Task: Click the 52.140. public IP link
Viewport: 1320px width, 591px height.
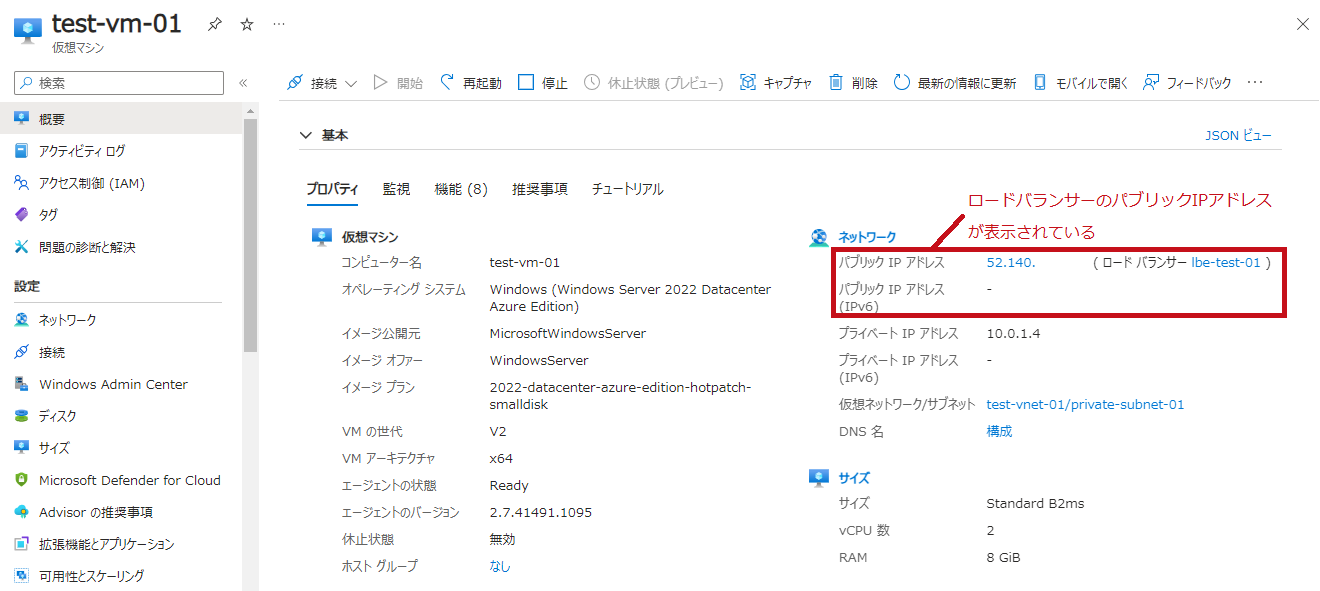Action: [1011, 262]
